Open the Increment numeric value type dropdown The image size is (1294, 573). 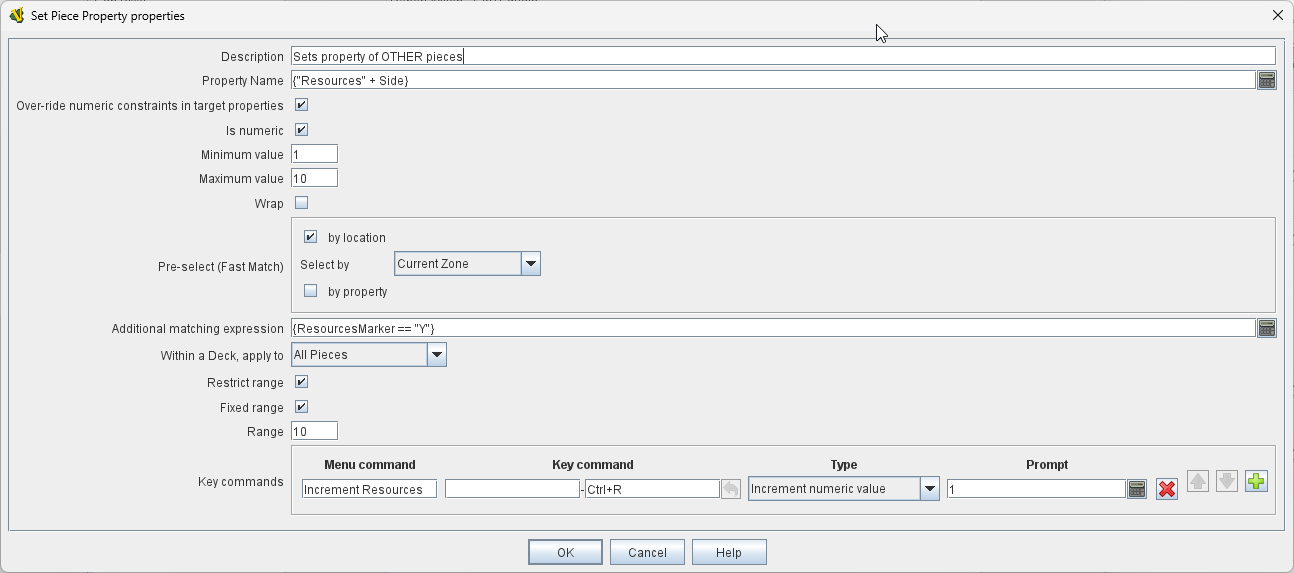pyautogui.click(x=929, y=489)
